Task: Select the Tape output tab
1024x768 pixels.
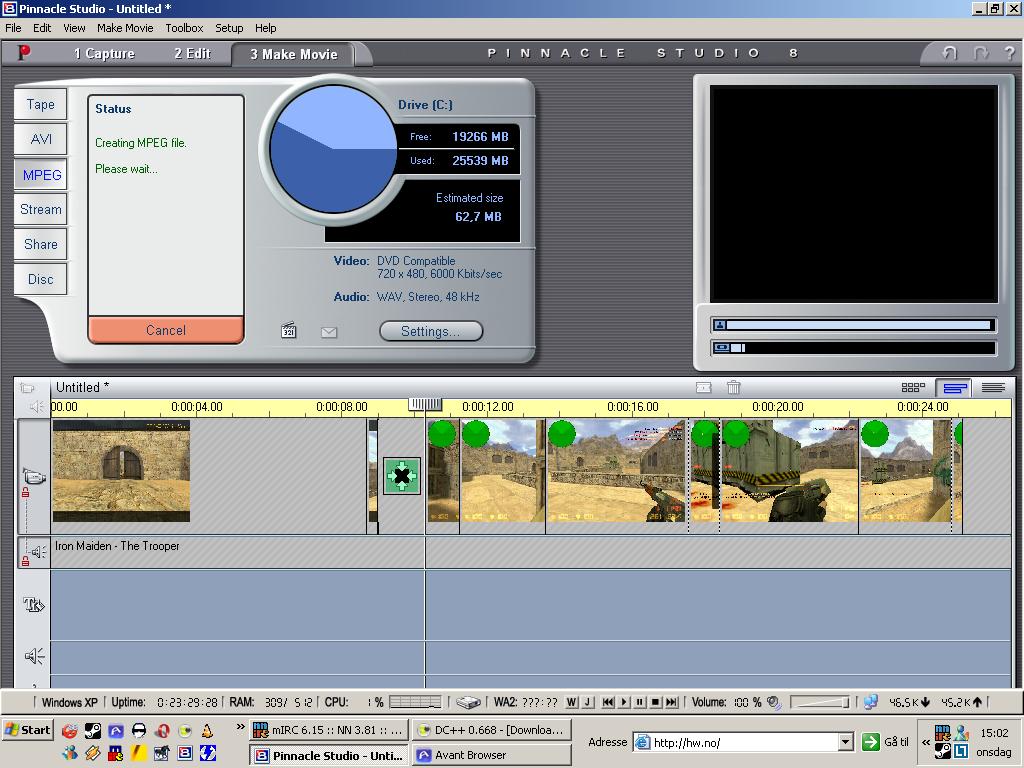Action: (40, 104)
